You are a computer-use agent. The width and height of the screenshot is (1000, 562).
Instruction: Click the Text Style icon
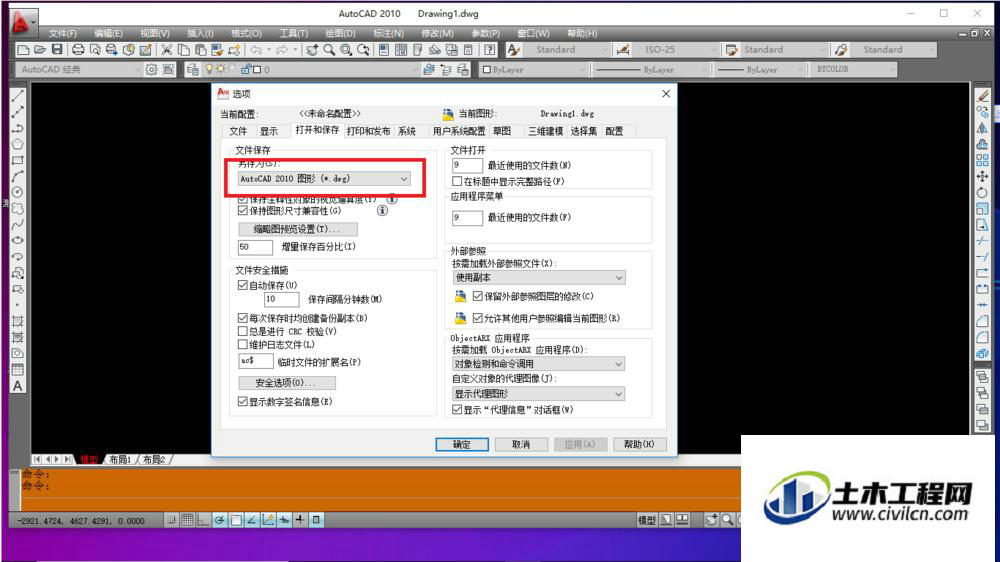coord(514,50)
